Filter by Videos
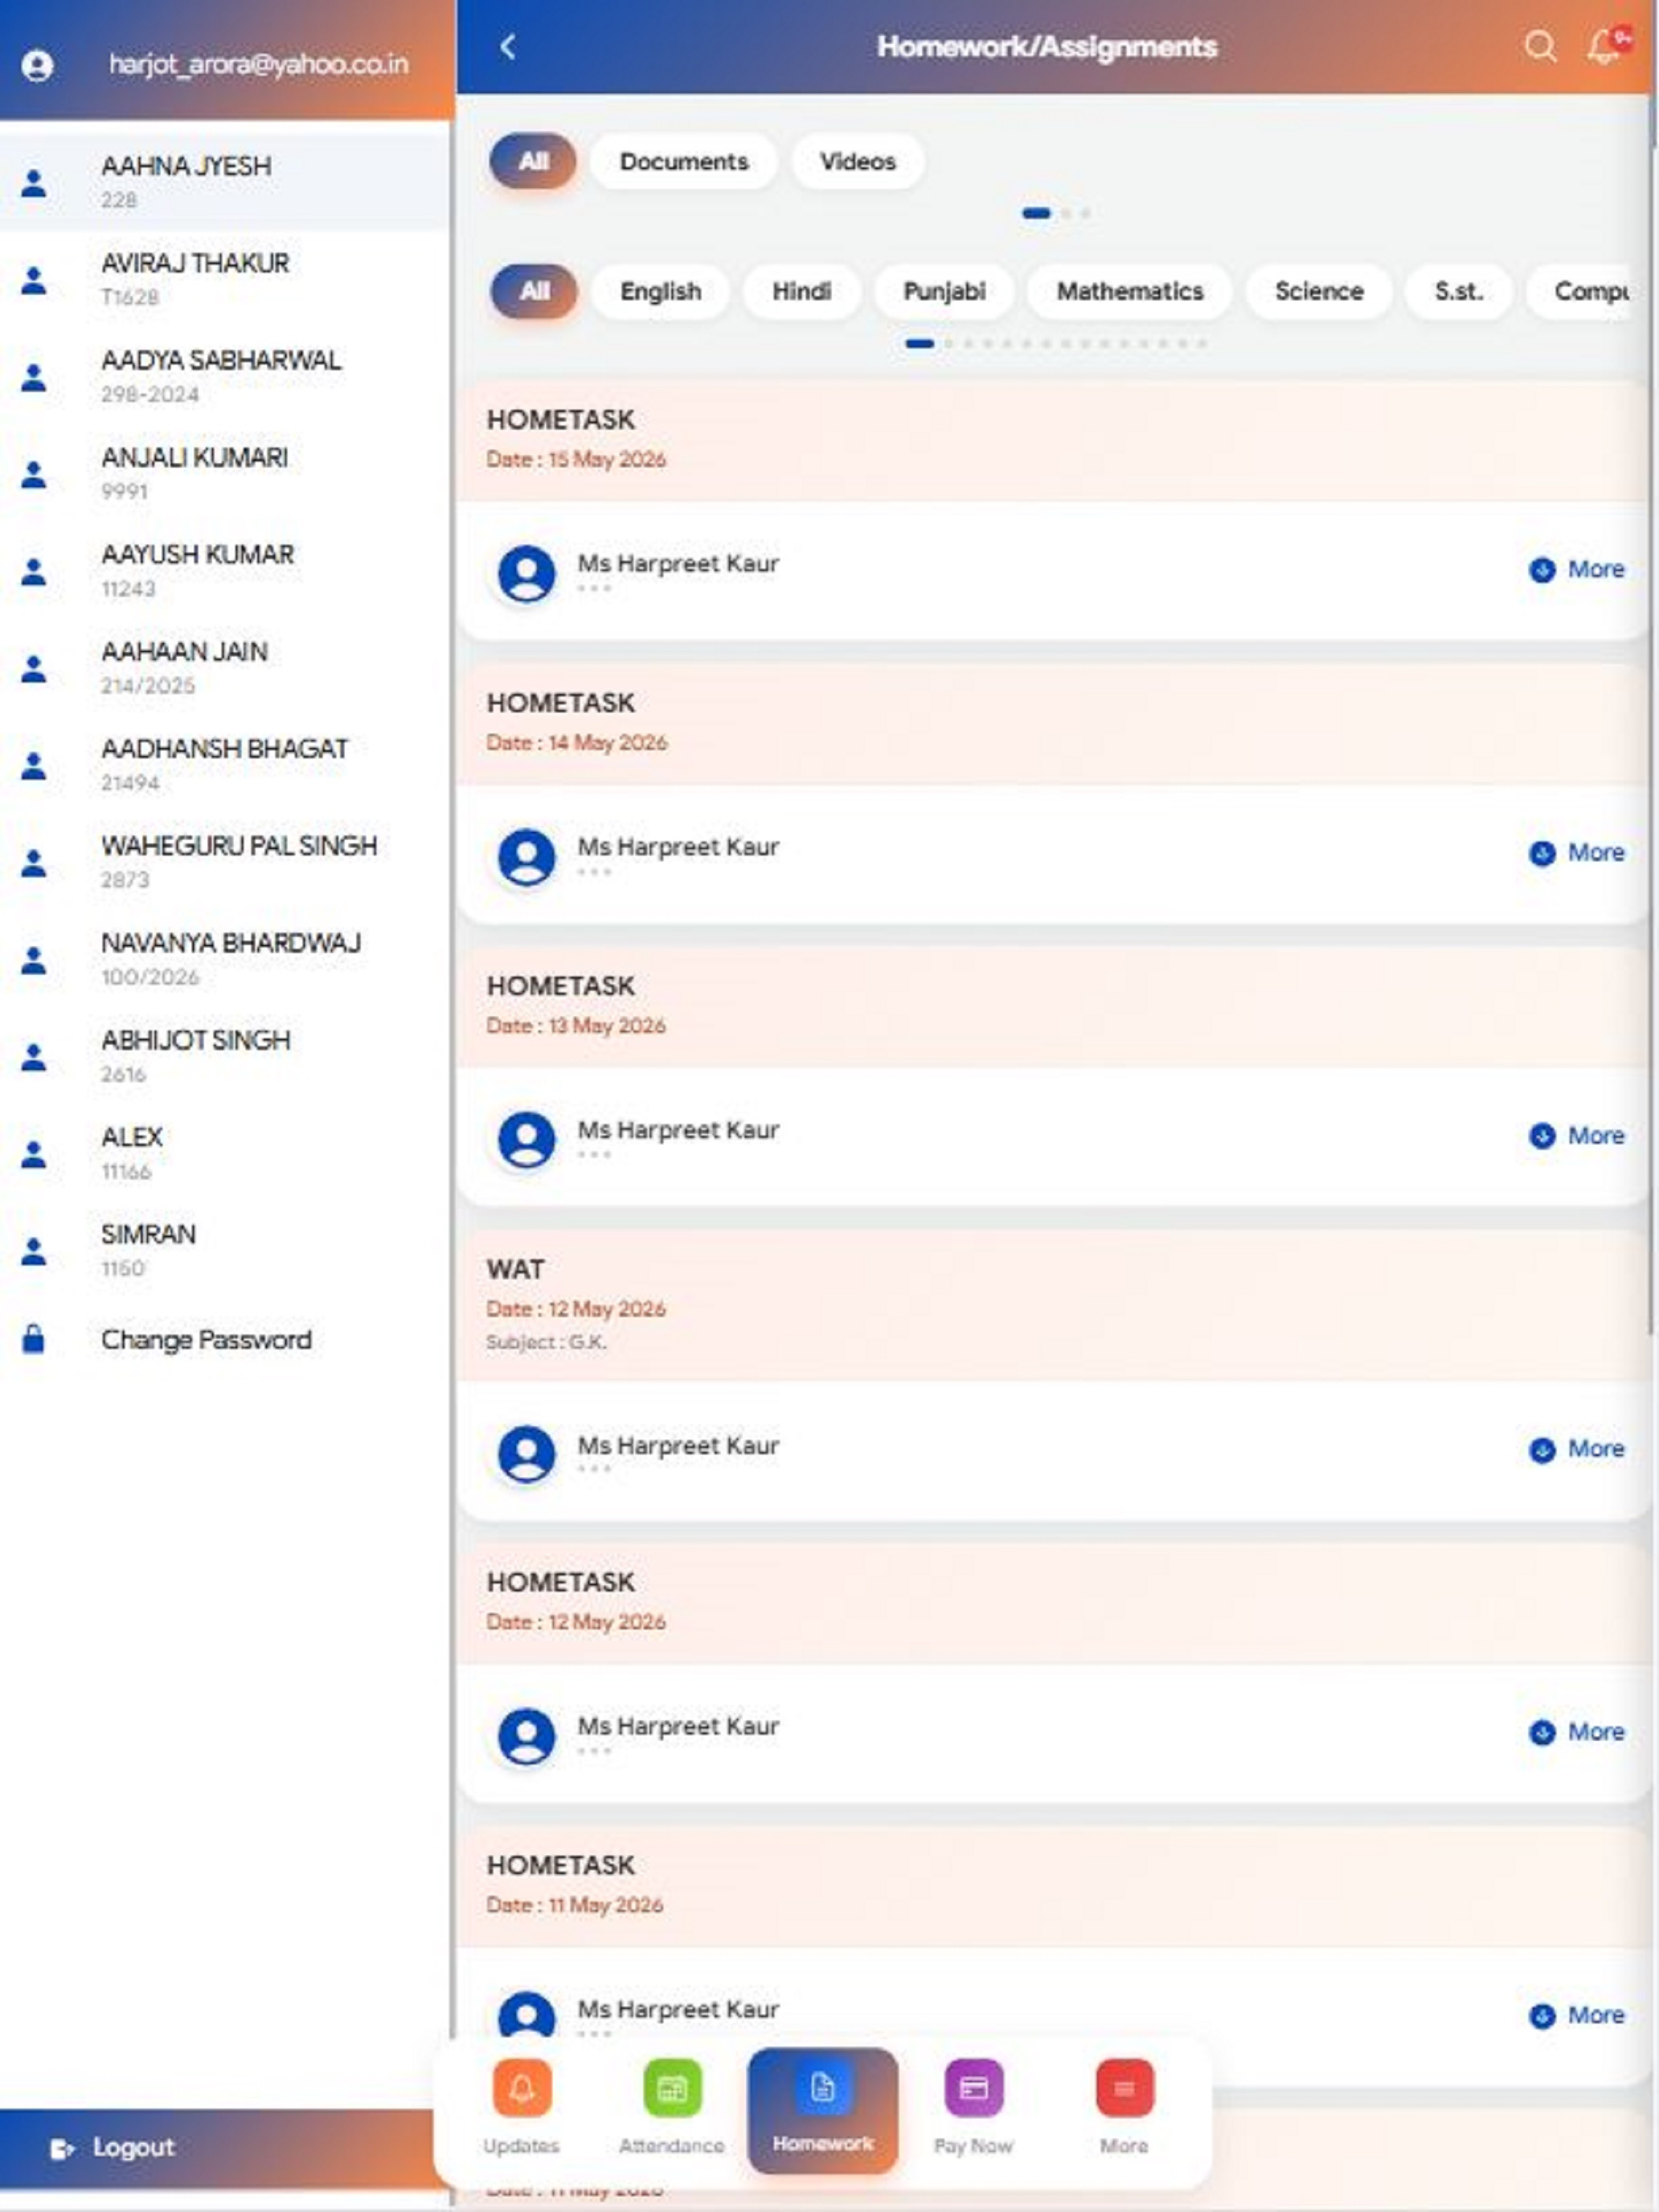1659x2212 pixels. pos(858,161)
